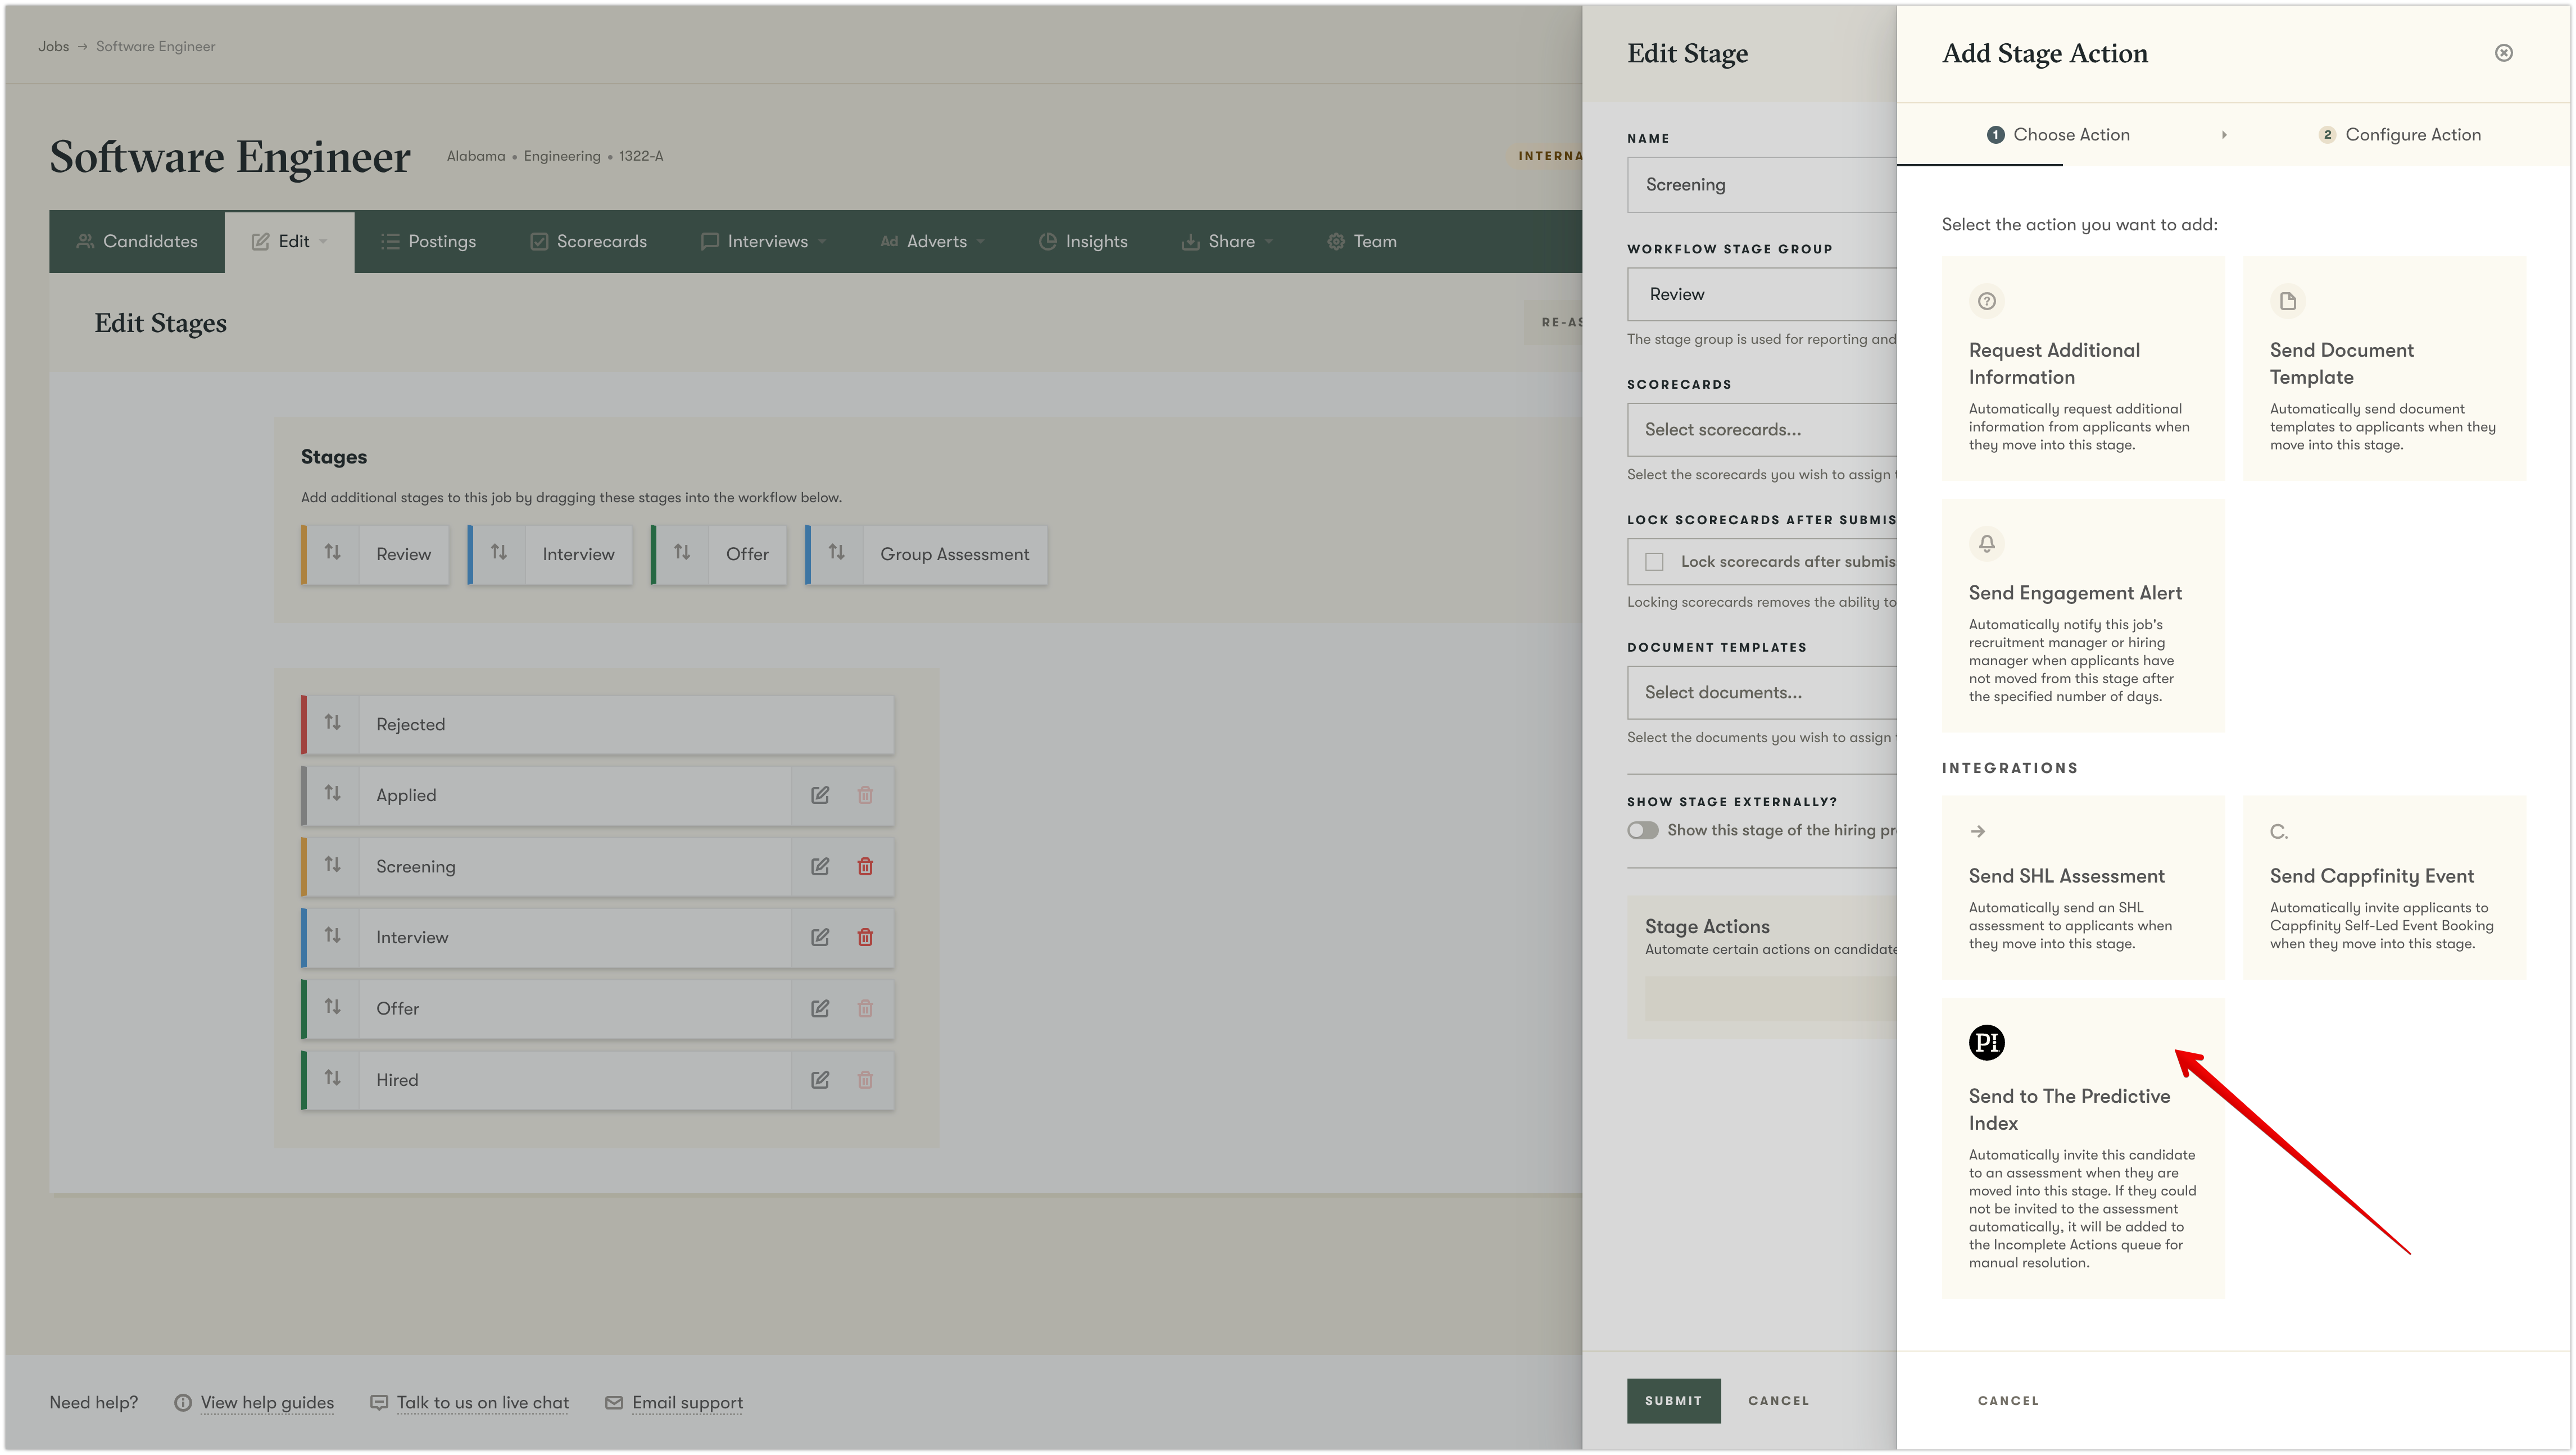Viewport: 2576px width, 1455px height.
Task: Close the Add Stage Action panel
Action: 2503,53
